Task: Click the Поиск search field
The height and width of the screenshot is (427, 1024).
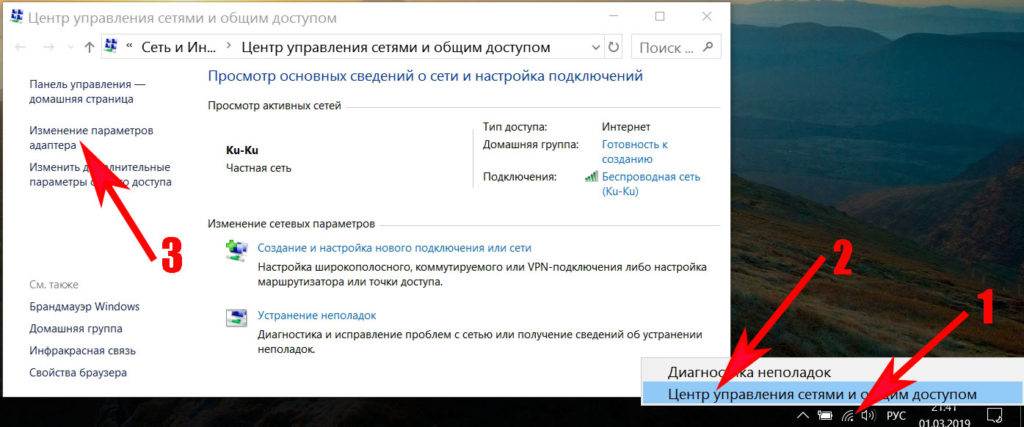Action: click(x=668, y=47)
